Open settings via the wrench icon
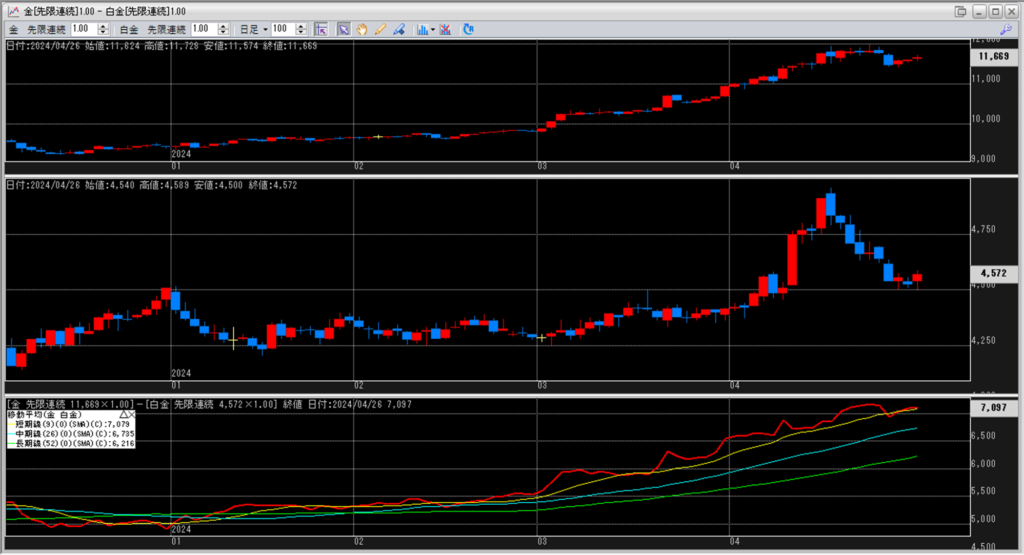 tap(1005, 29)
